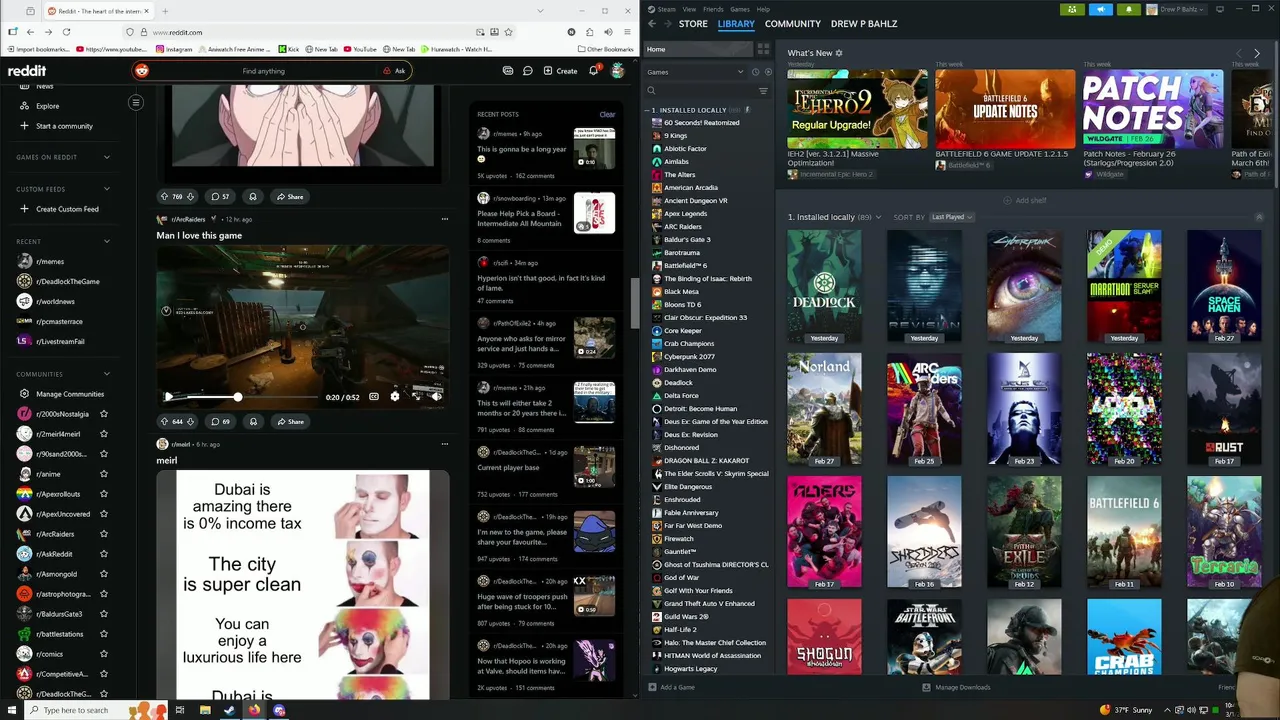Give award on the 760-vote post
The height and width of the screenshot is (720, 1280).
[x=253, y=197]
